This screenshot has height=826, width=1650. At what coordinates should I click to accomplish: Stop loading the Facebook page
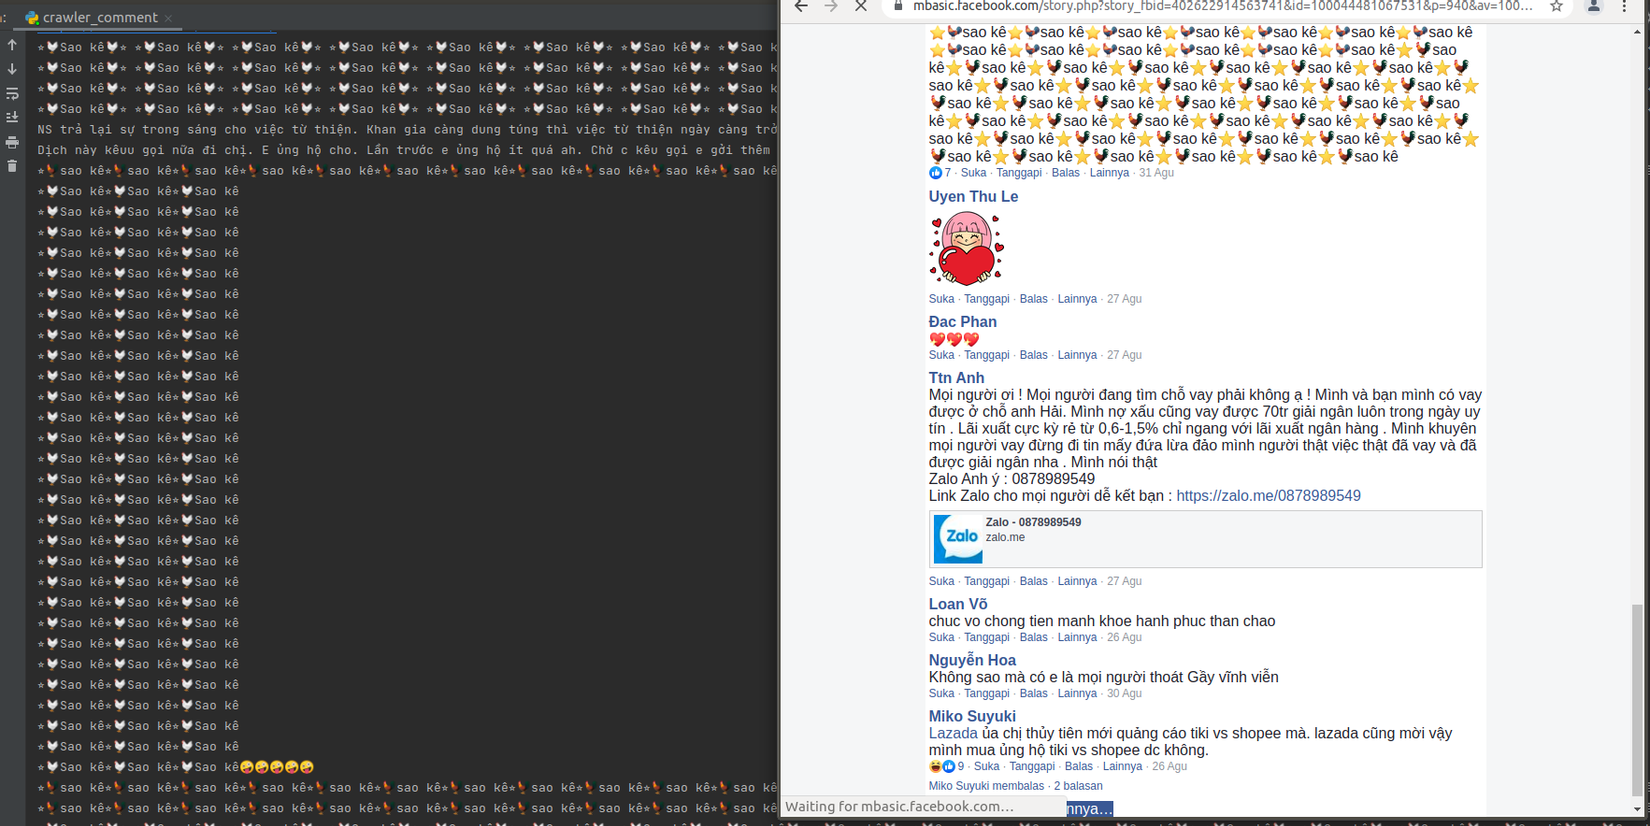pyautogui.click(x=861, y=6)
